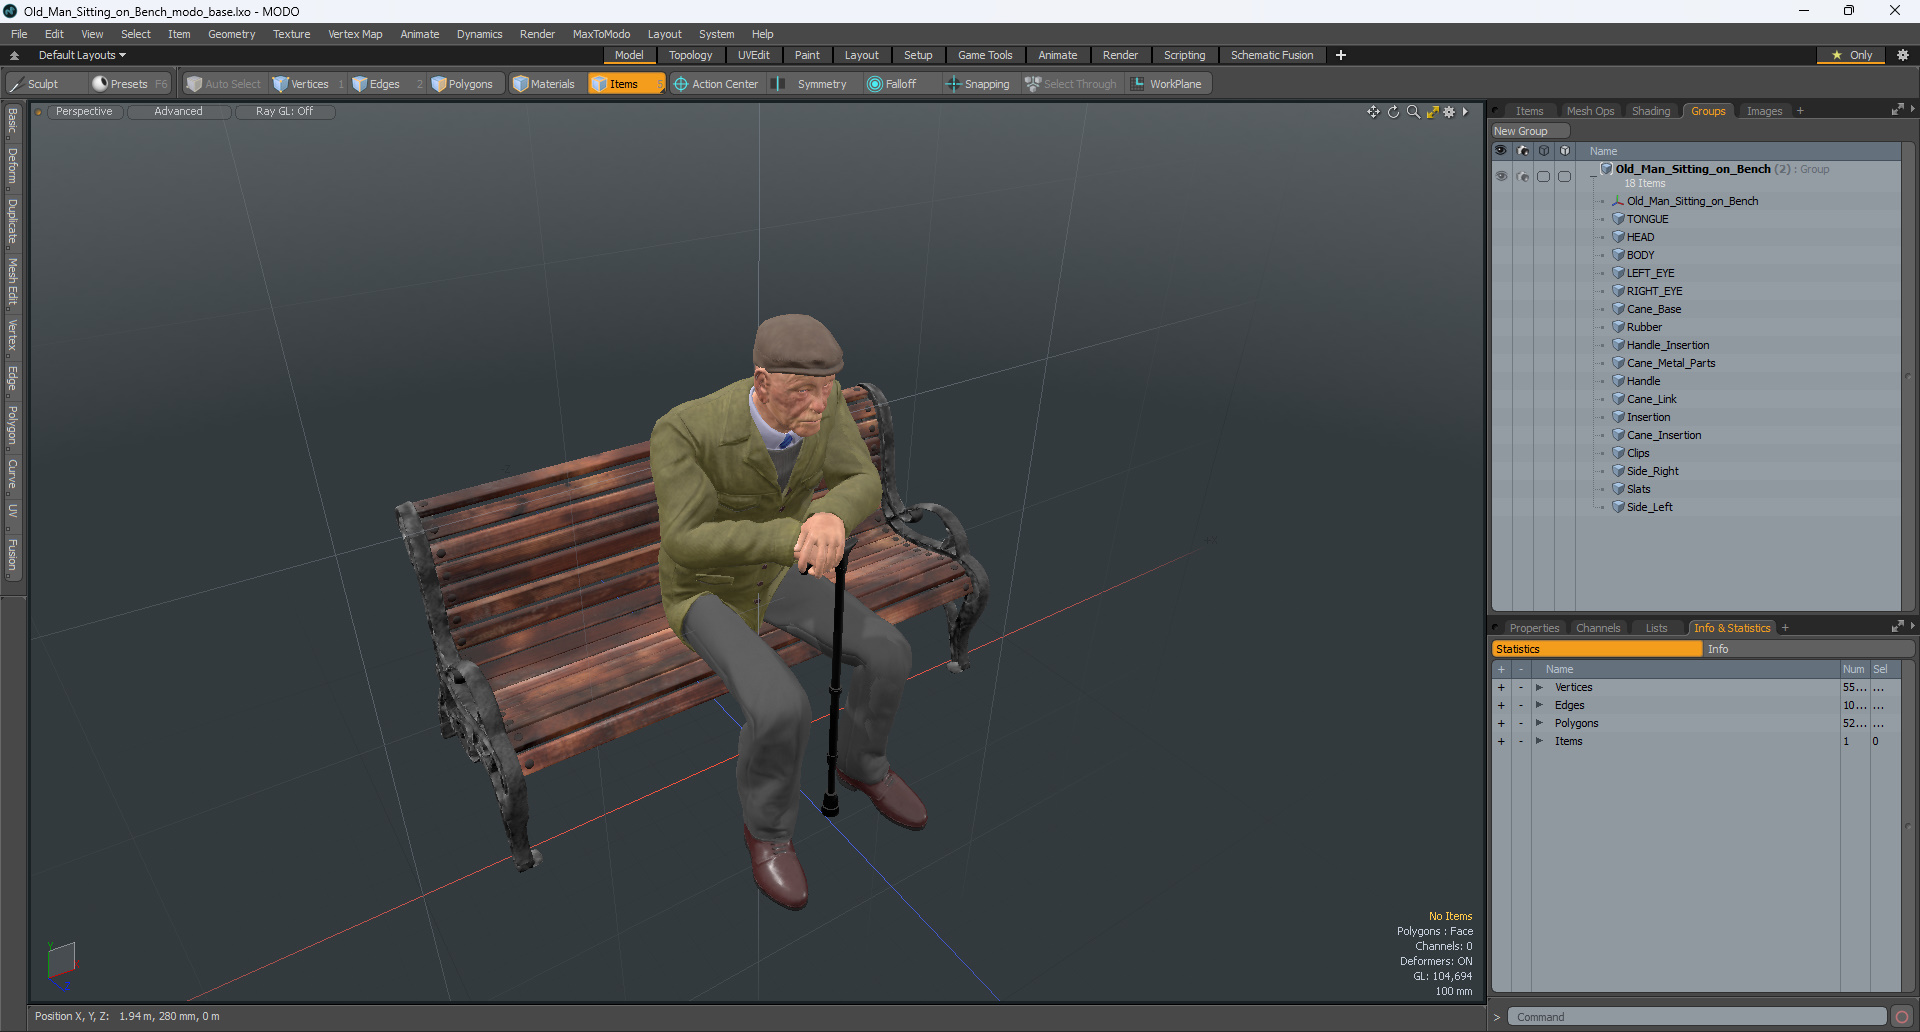The height and width of the screenshot is (1032, 1920).
Task: Toggle the third checkbox in group row
Action: coord(1544,176)
